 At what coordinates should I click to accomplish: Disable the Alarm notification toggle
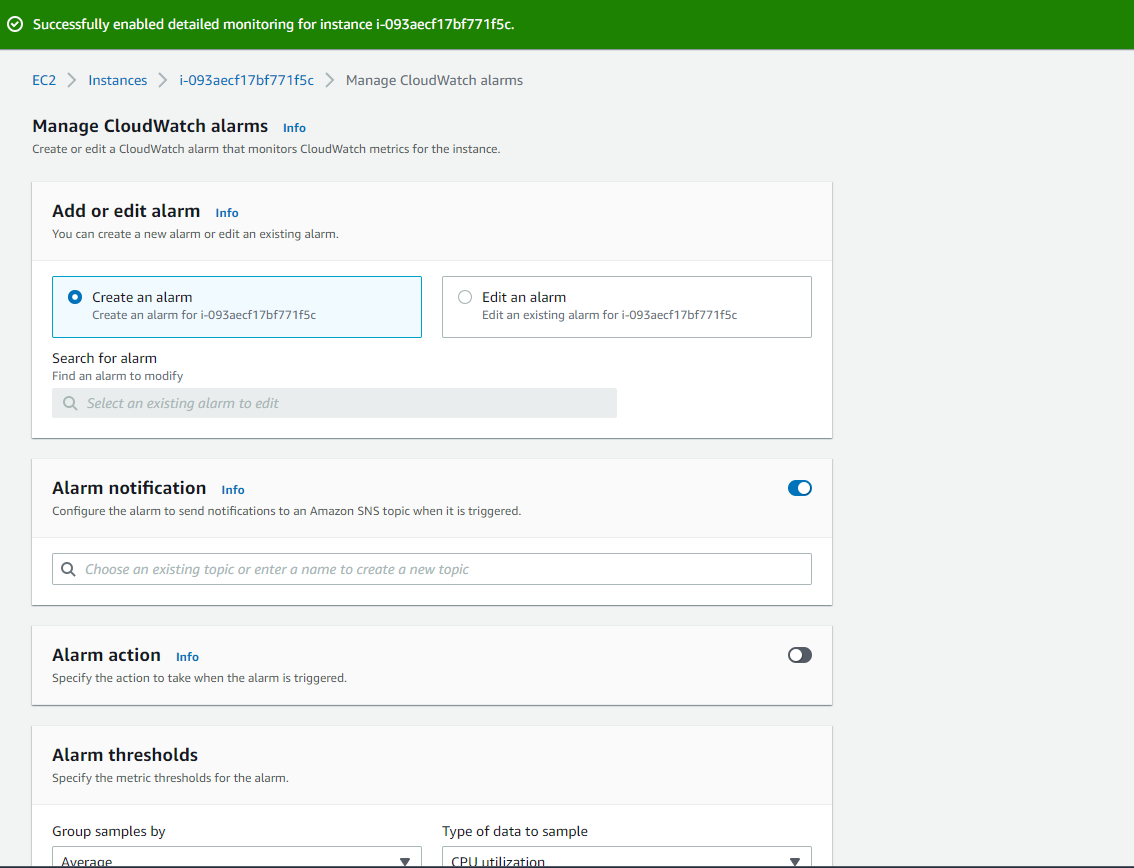point(799,487)
